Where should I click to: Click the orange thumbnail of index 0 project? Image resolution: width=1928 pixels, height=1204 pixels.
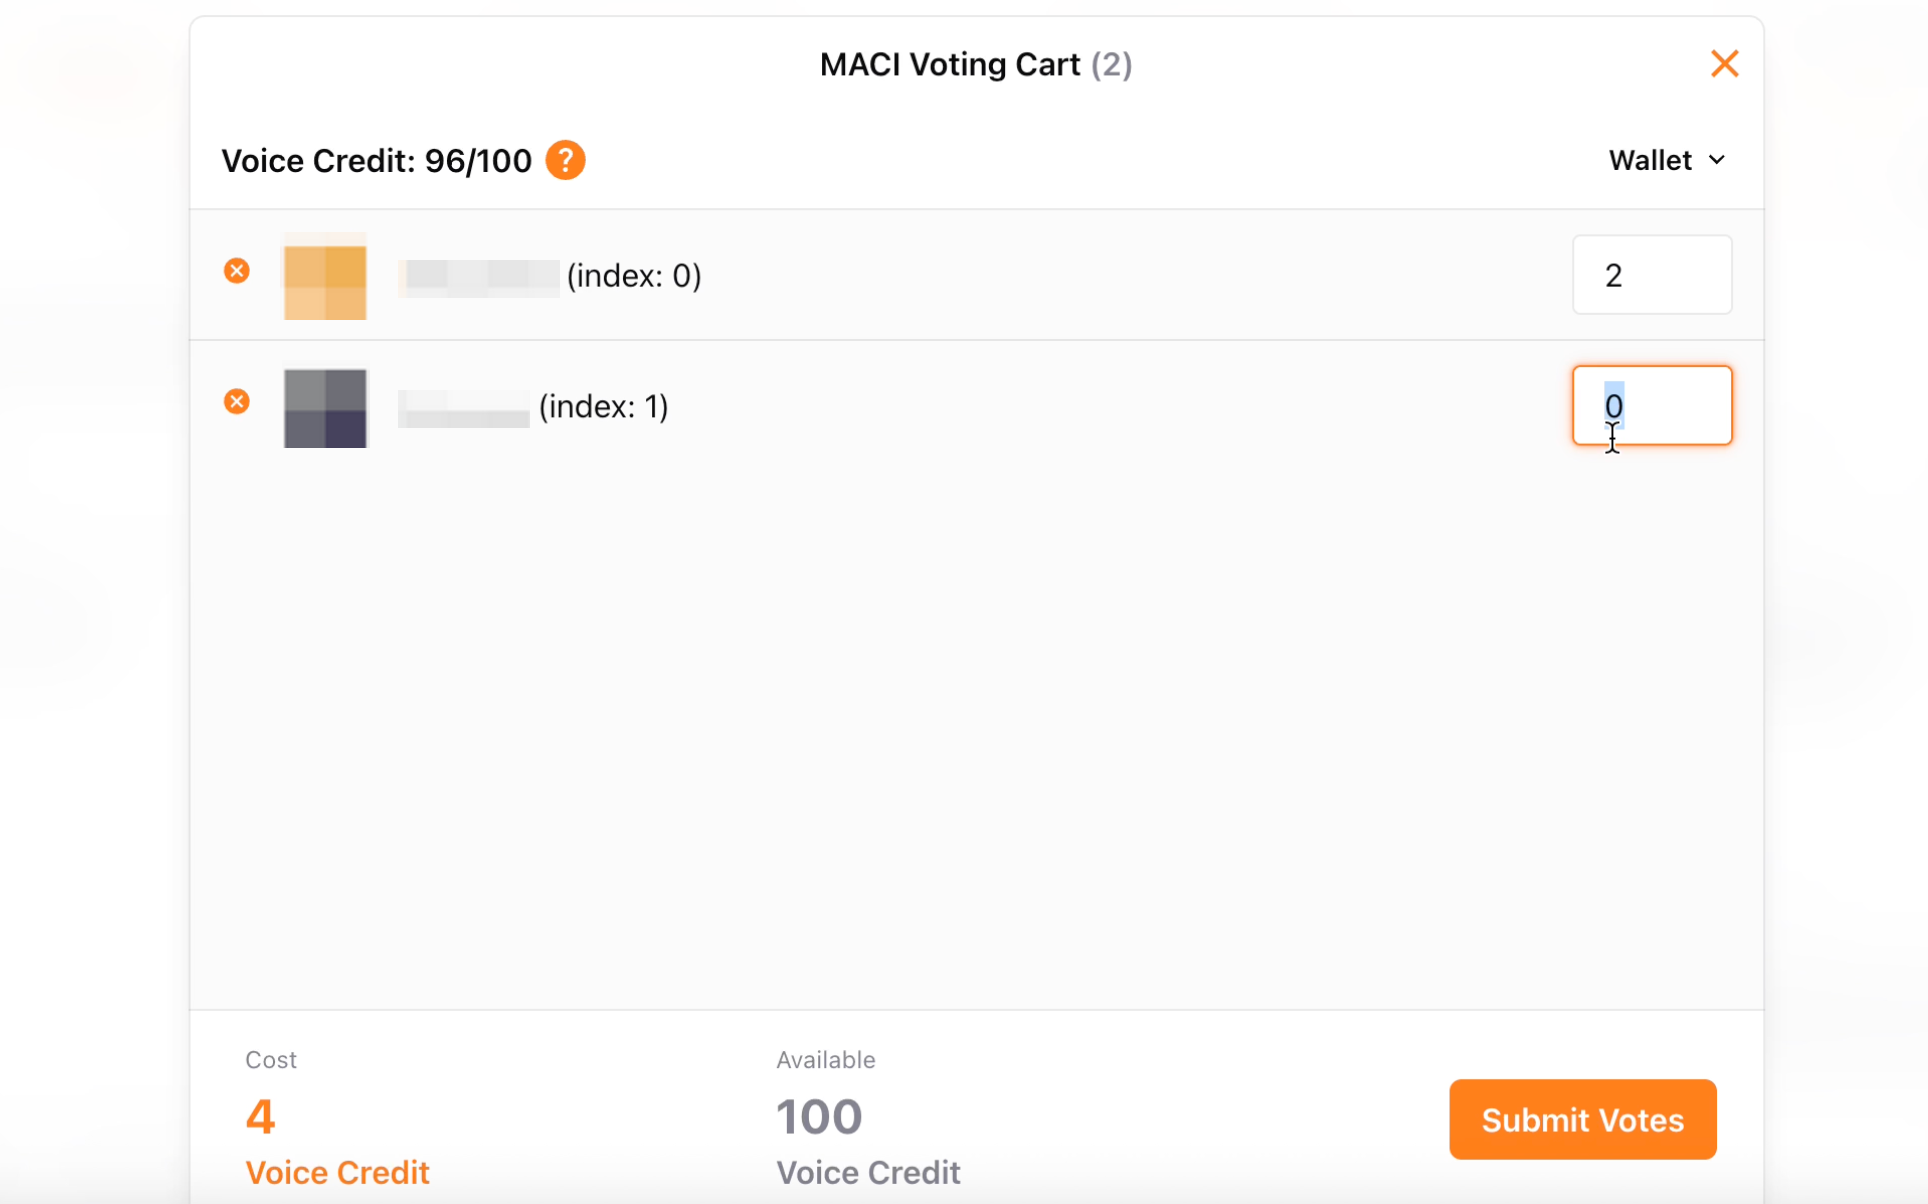point(325,277)
